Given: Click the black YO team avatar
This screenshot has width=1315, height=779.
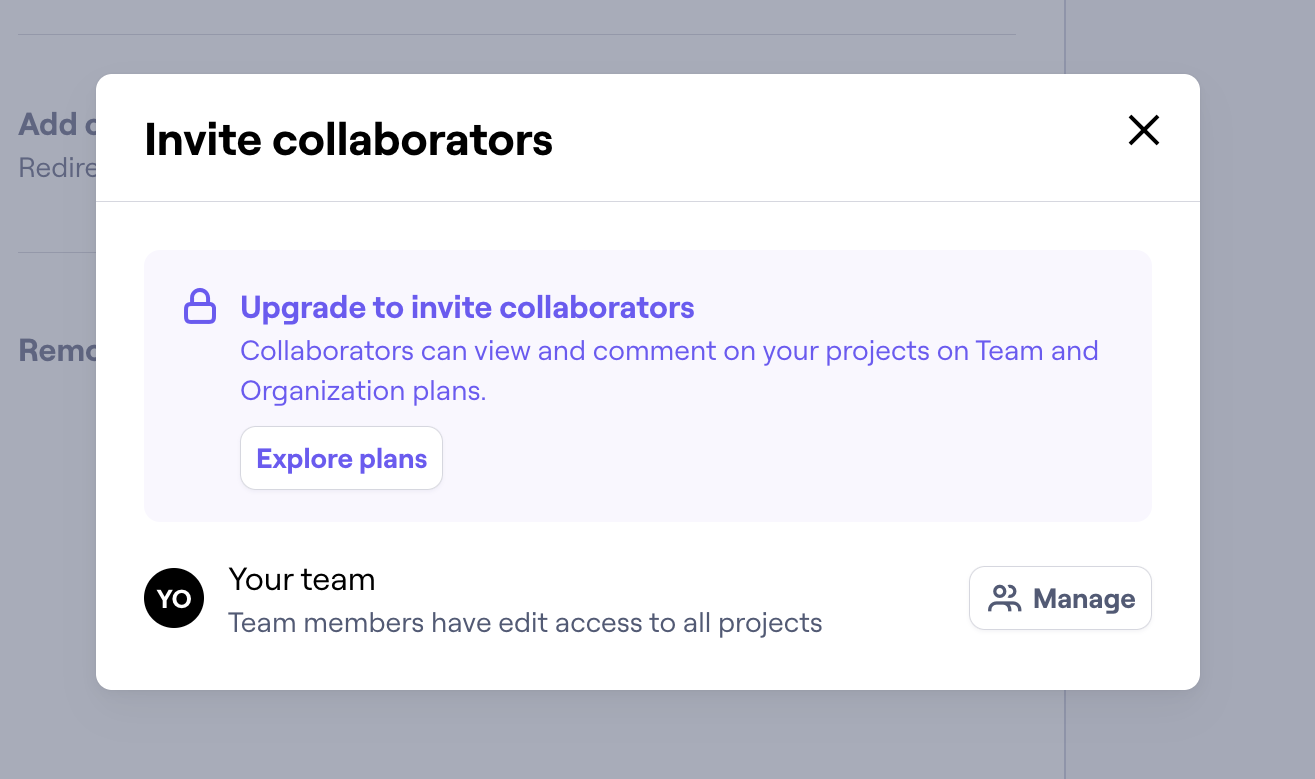Looking at the screenshot, I should [x=174, y=598].
